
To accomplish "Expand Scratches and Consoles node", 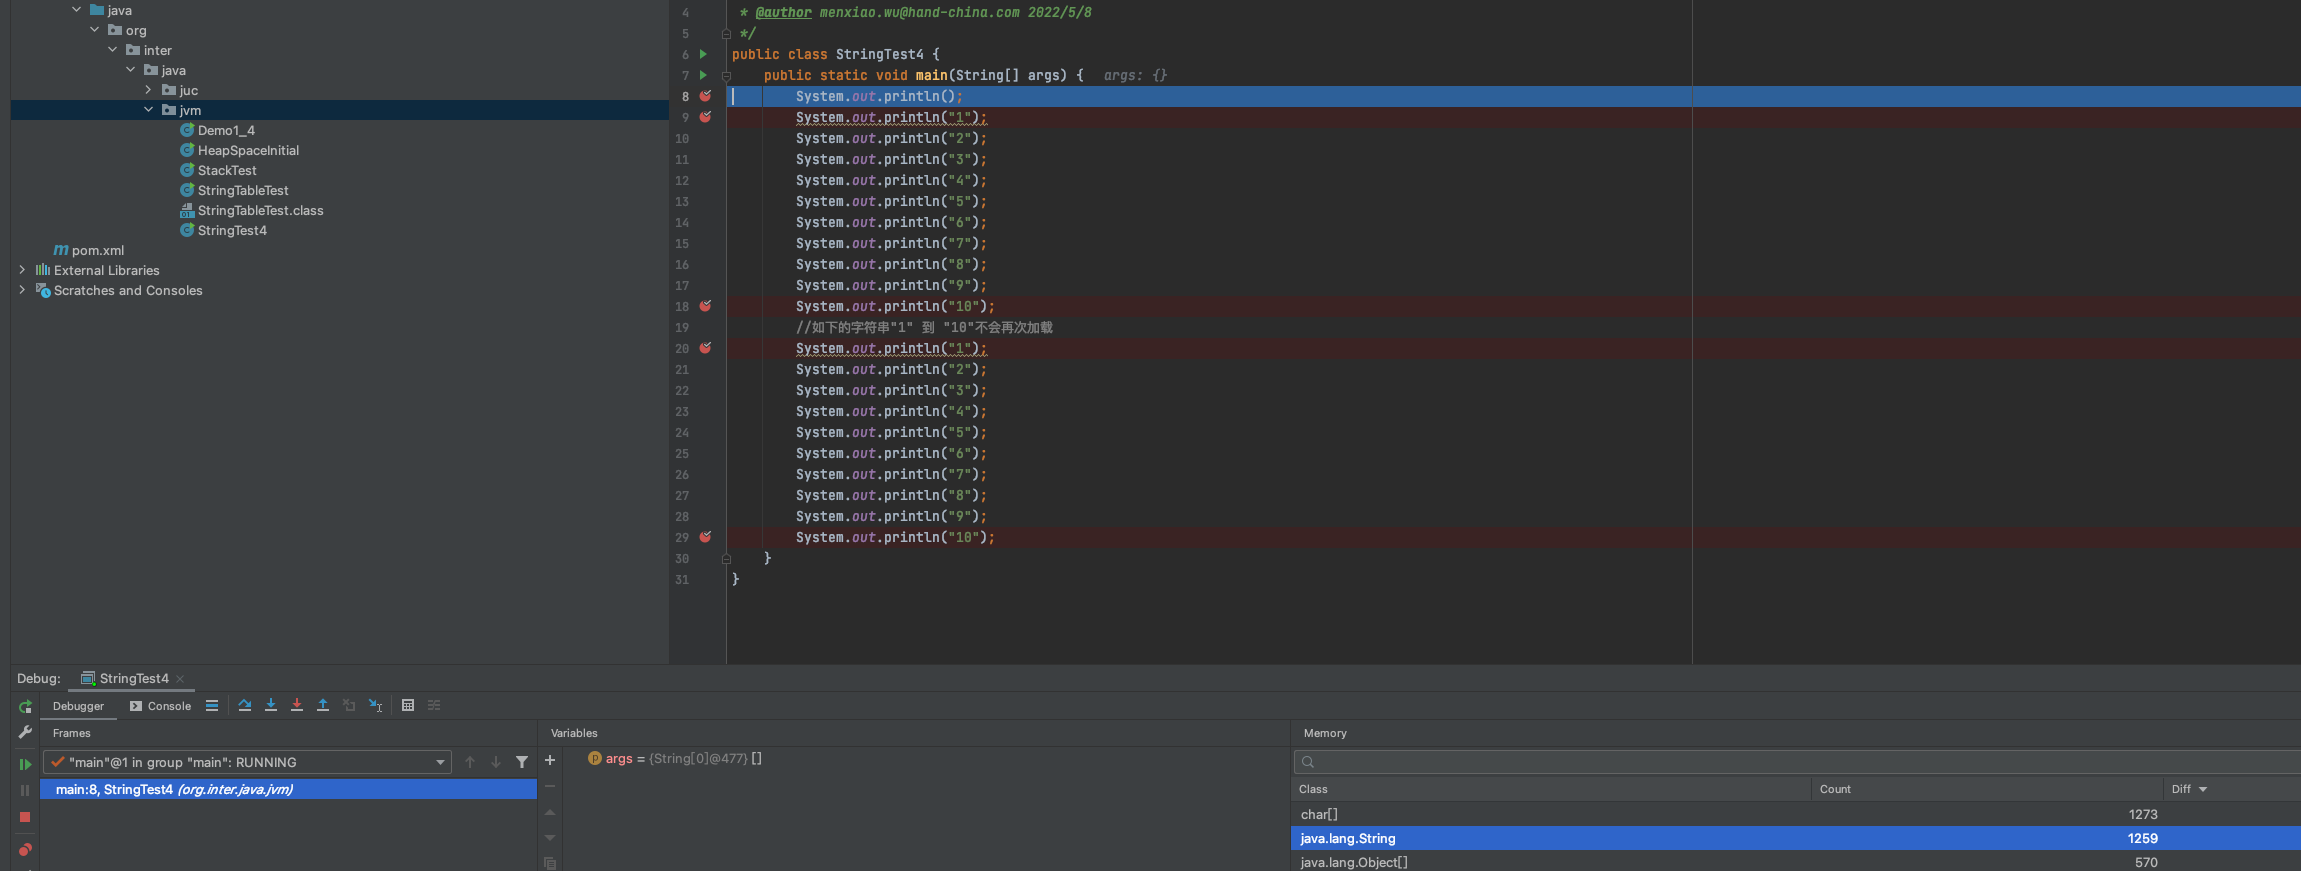I will click(x=22, y=290).
